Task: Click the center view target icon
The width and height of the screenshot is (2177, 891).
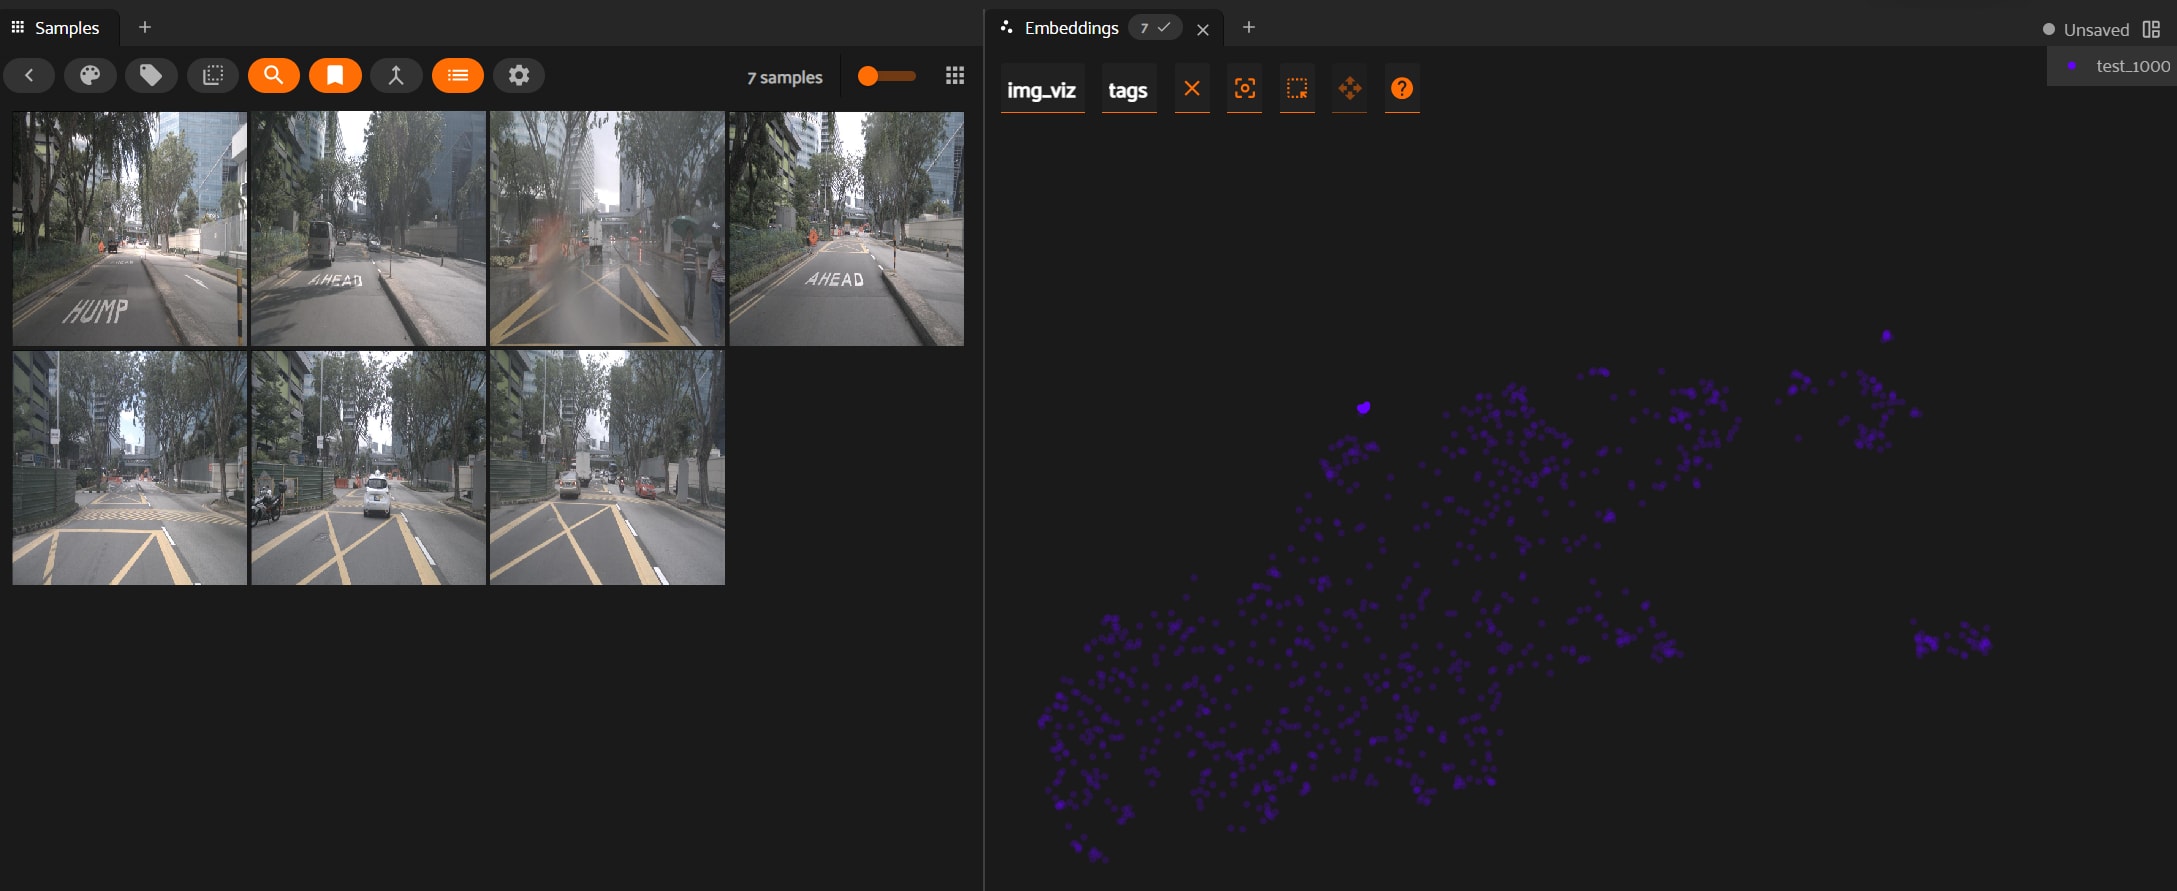Action: [x=1244, y=88]
